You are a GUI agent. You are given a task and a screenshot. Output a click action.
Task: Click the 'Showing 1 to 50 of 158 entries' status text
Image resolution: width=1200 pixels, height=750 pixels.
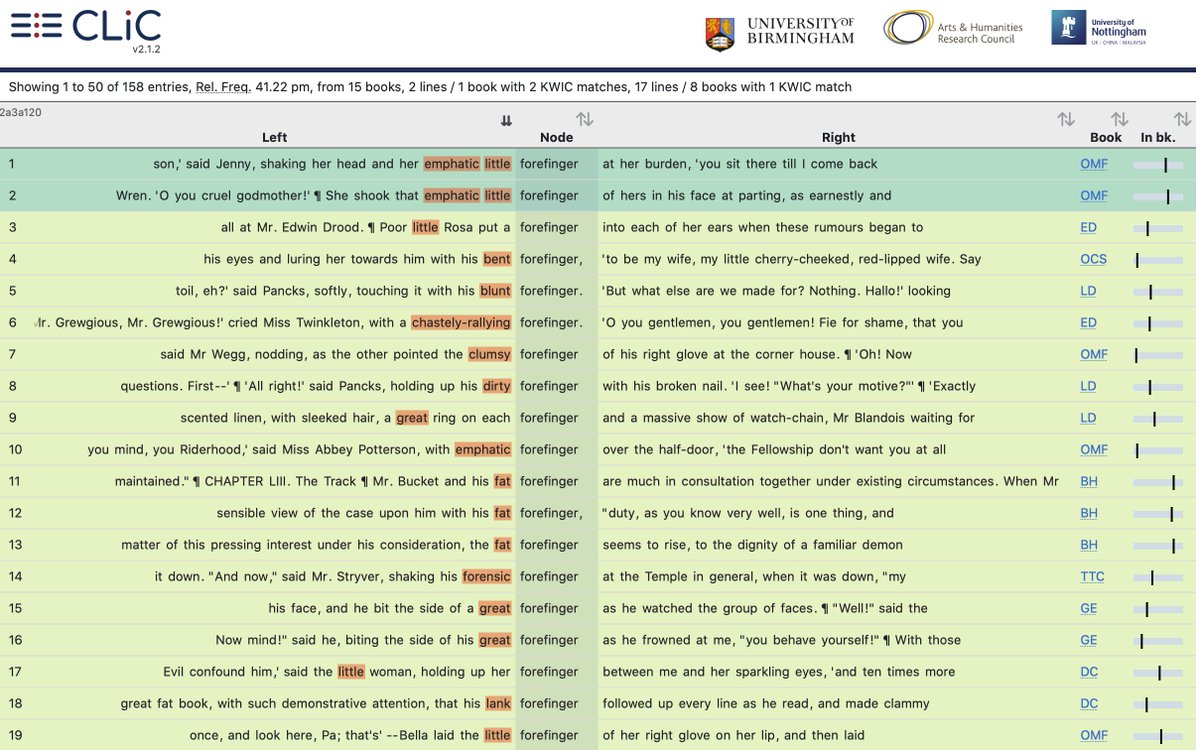pyautogui.click(x=99, y=87)
